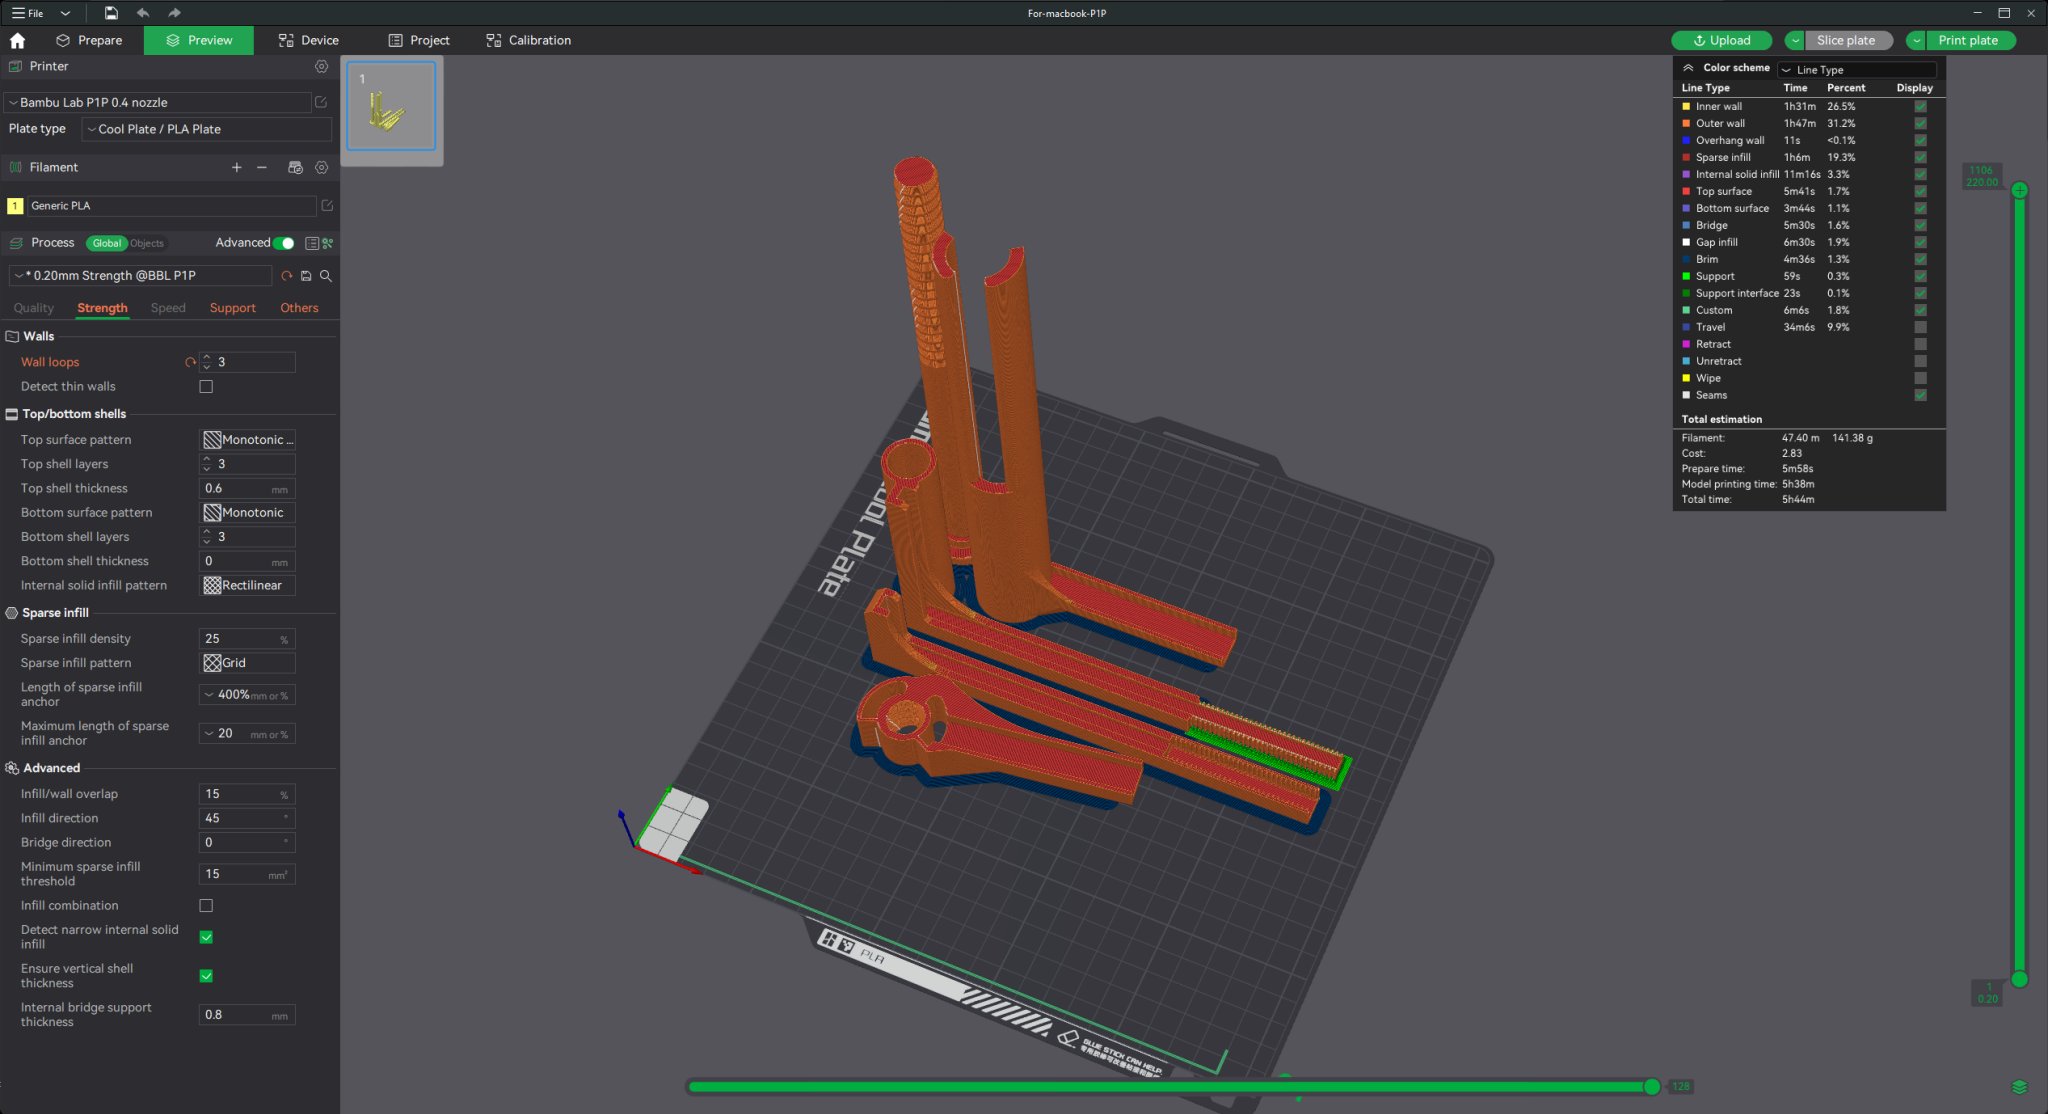This screenshot has height=1114, width=2048.
Task: Click the printer settings gear icon
Action: 321,66
